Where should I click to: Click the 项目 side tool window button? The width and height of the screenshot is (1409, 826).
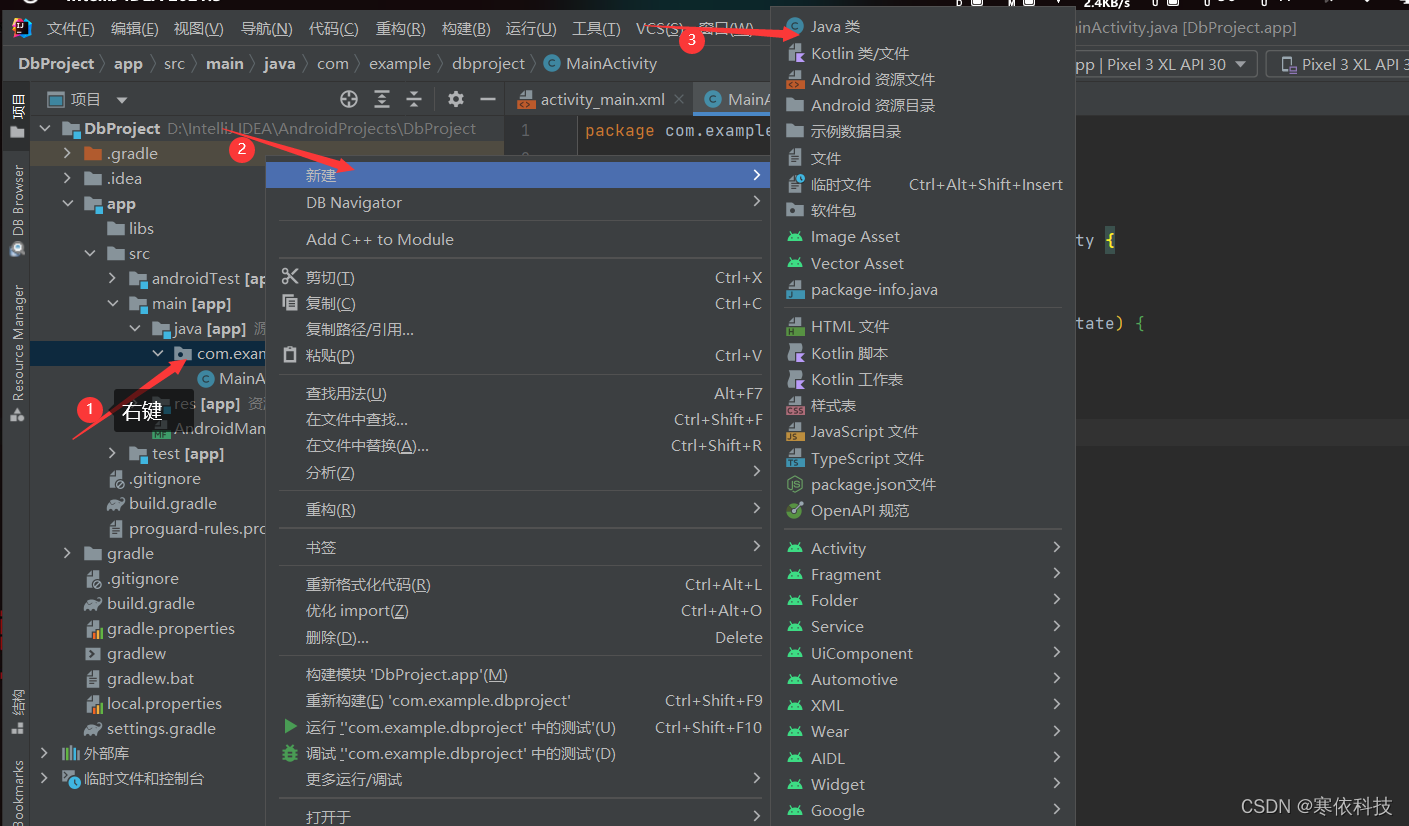[x=17, y=116]
